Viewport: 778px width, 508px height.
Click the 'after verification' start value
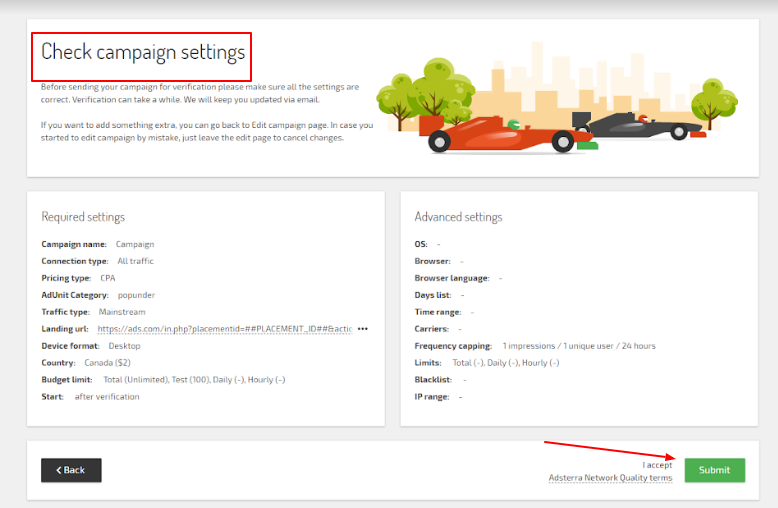107,397
